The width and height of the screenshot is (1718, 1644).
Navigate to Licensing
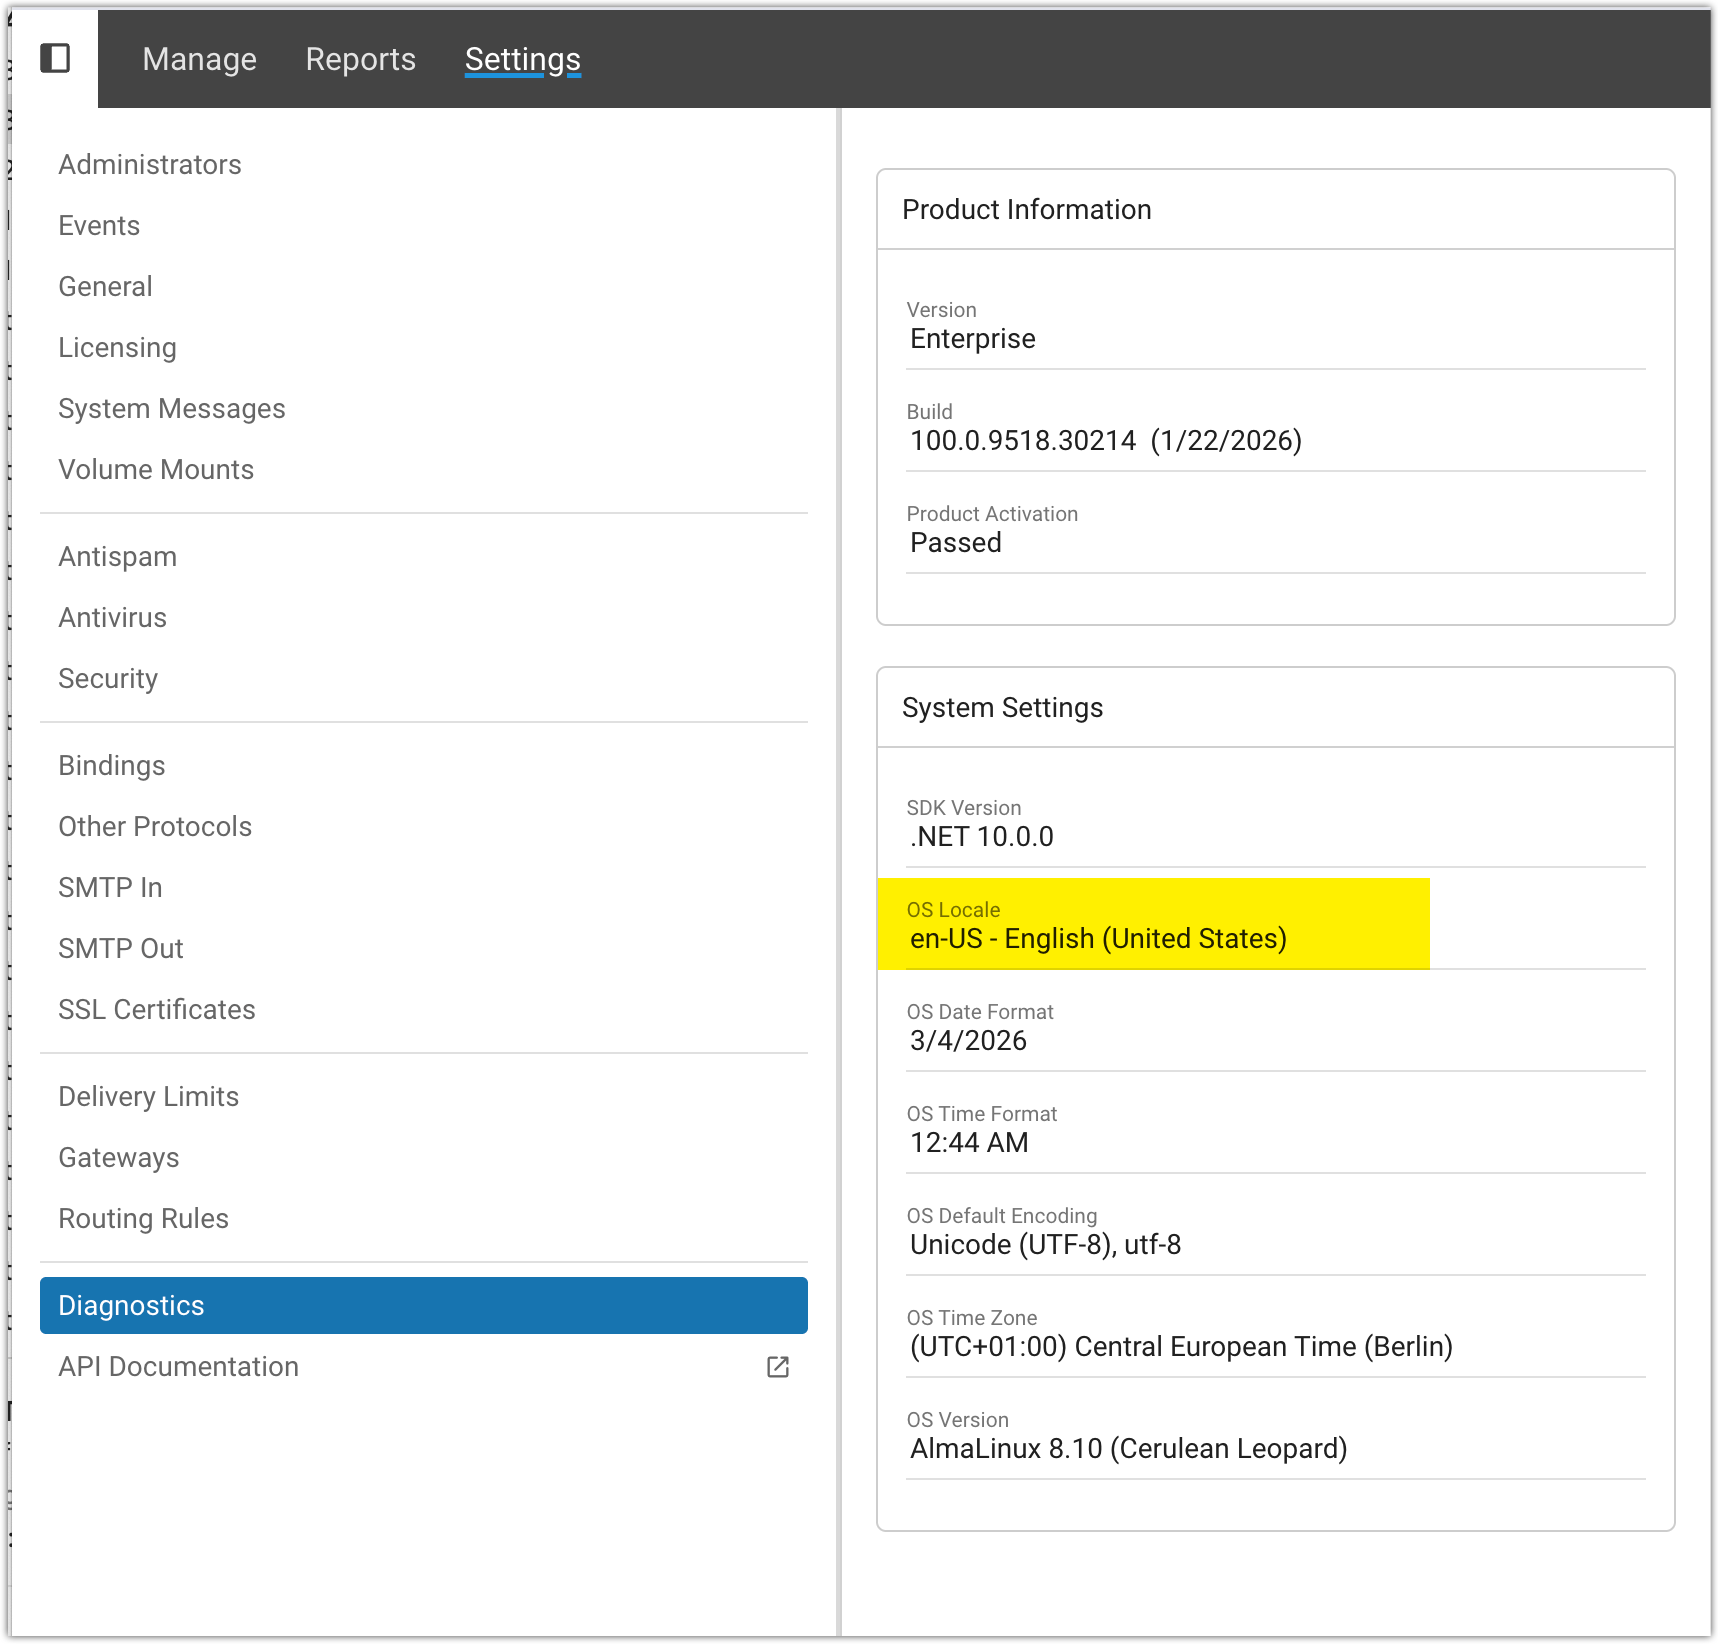click(x=117, y=348)
